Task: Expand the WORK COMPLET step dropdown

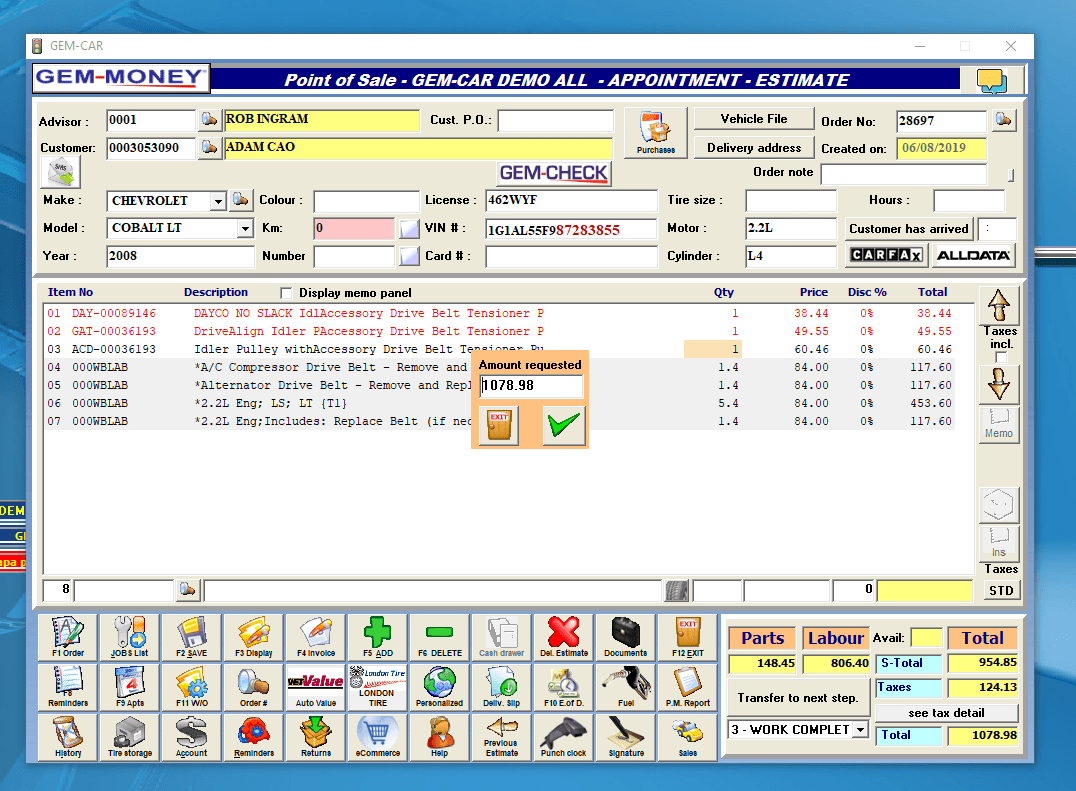Action: 861,730
